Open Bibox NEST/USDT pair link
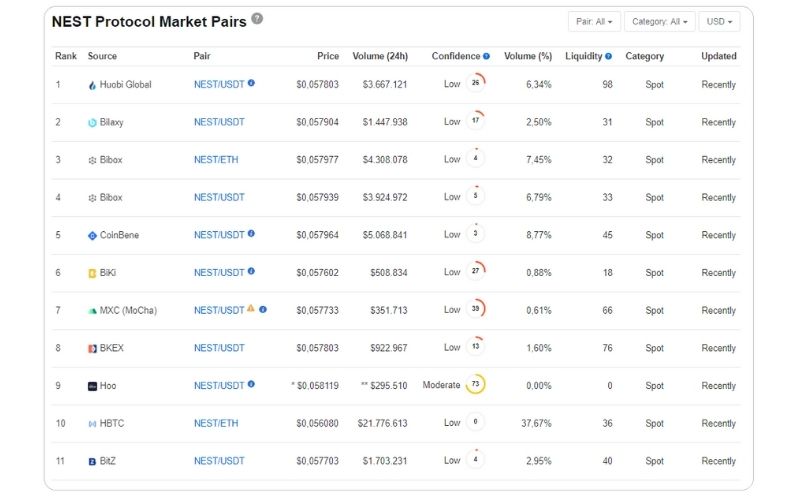Image resolution: width=800 pixels, height=500 pixels. tap(219, 197)
